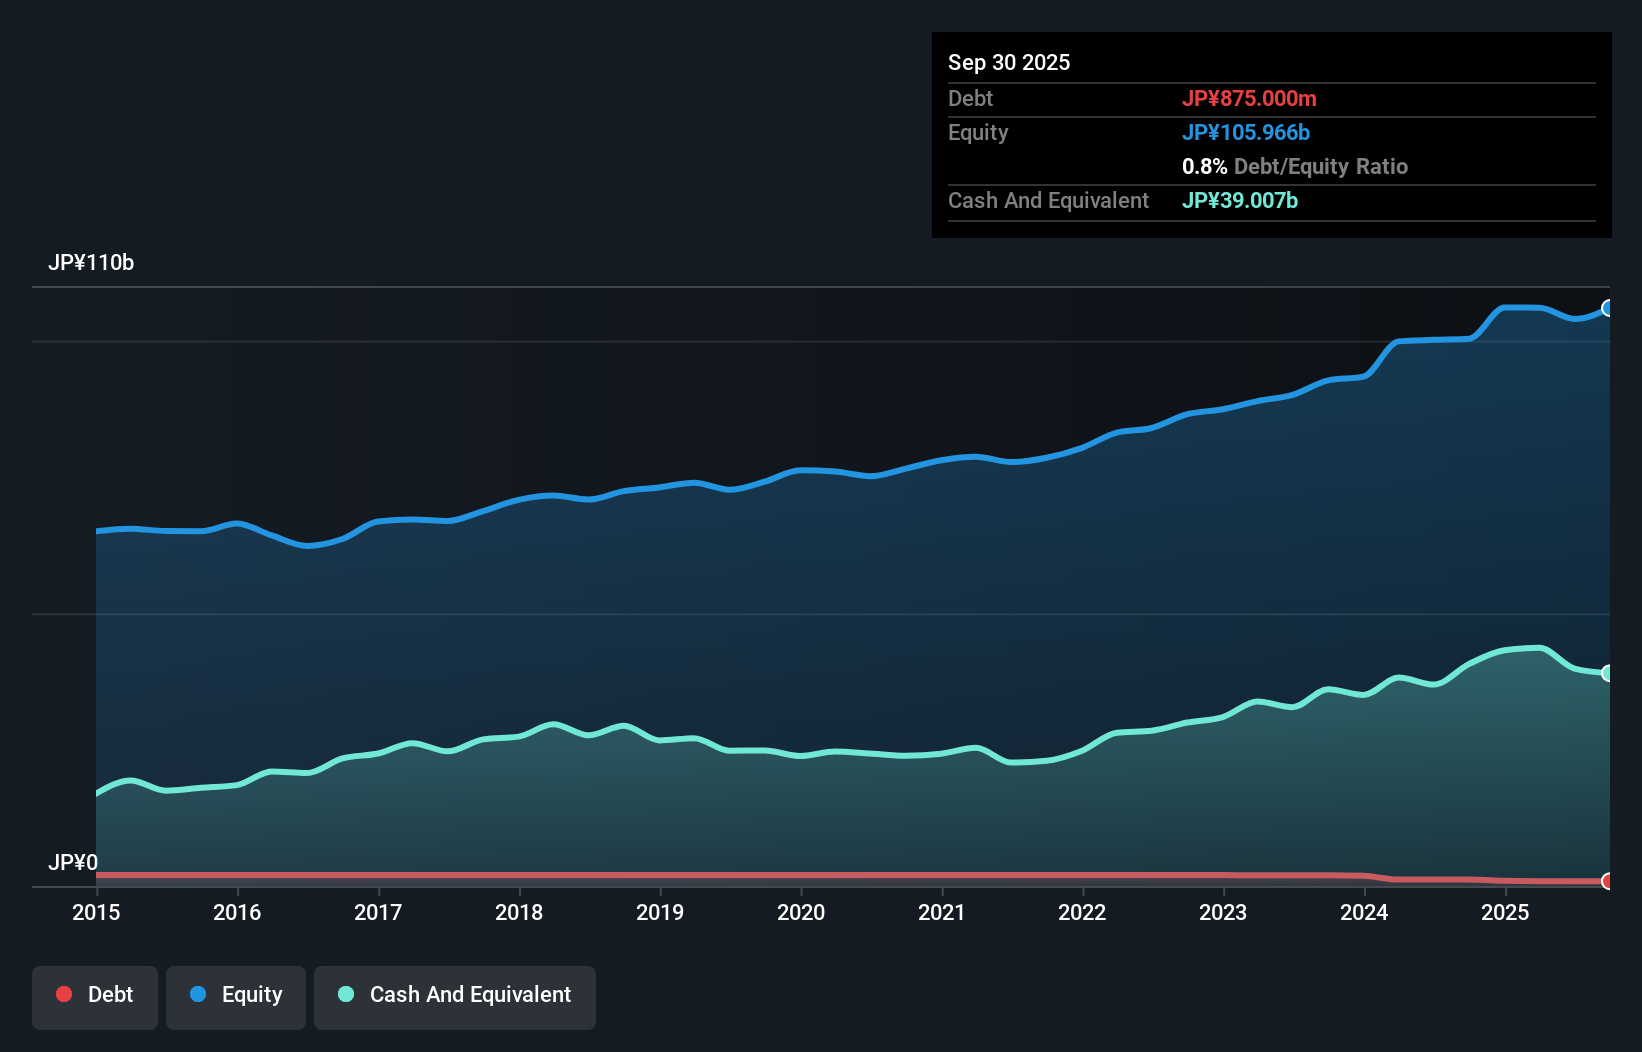Click the JP¥0 axis label
Viewport: 1642px width, 1052px height.
[x=71, y=862]
